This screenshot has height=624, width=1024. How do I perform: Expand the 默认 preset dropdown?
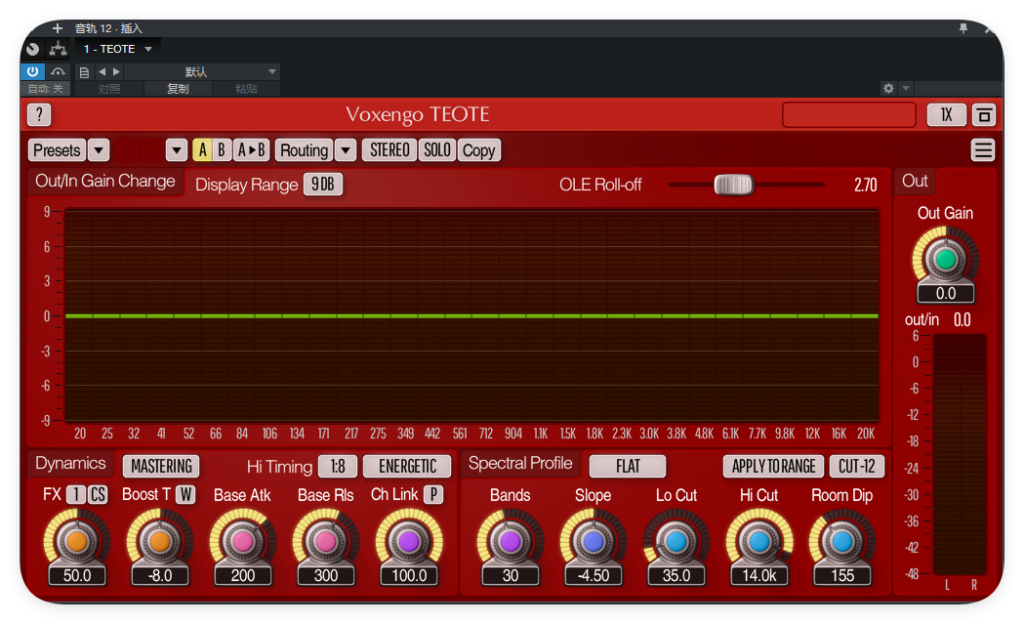point(202,72)
